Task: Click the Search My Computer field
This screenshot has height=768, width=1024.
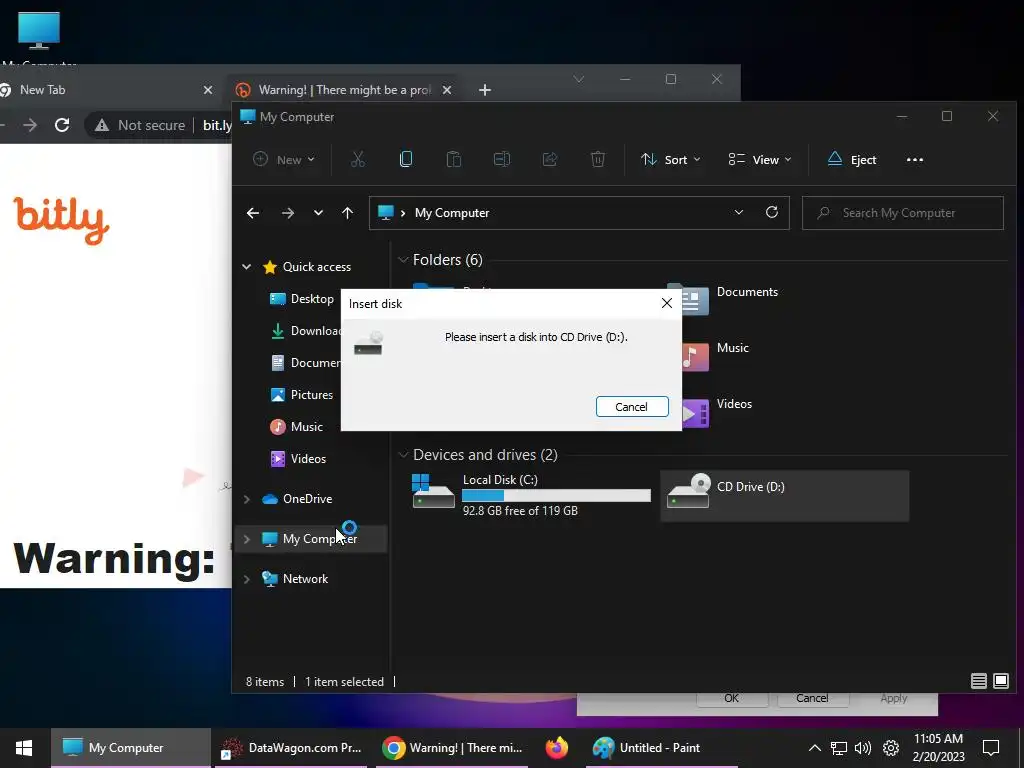Action: pos(903,213)
